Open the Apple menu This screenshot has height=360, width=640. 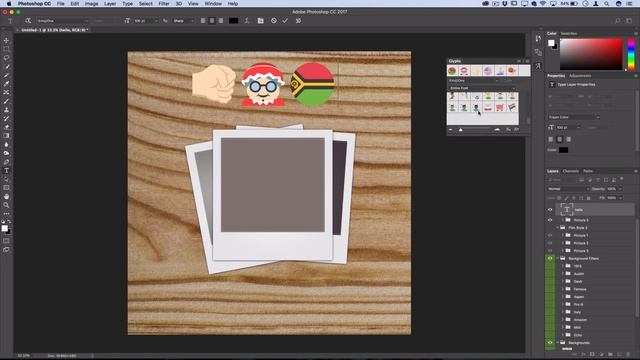pyautogui.click(x=9, y=4)
